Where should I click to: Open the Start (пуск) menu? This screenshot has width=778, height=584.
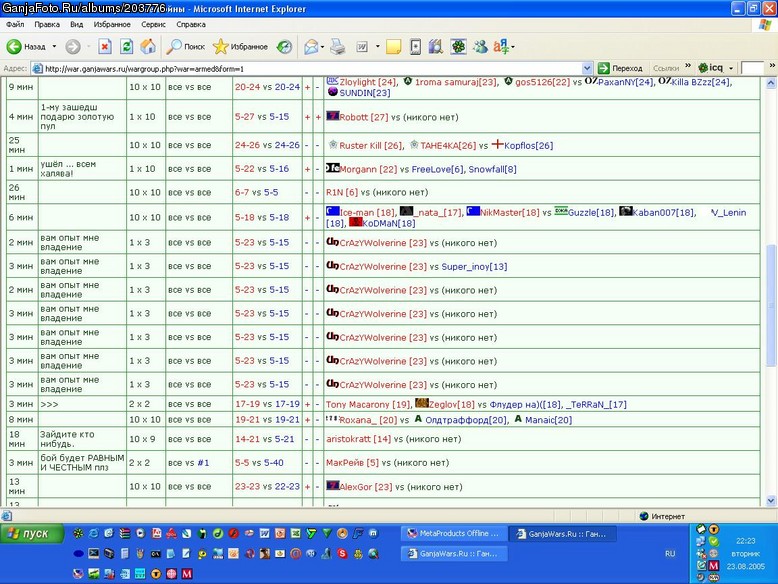point(32,533)
